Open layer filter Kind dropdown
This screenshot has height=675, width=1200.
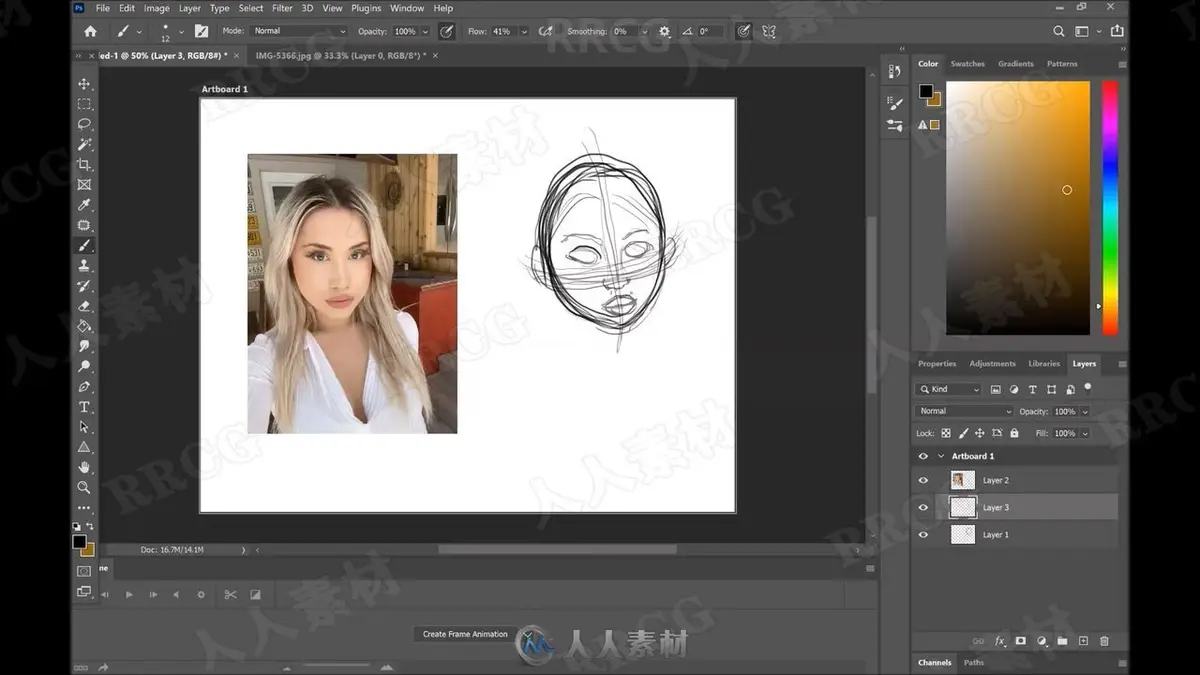coord(949,389)
